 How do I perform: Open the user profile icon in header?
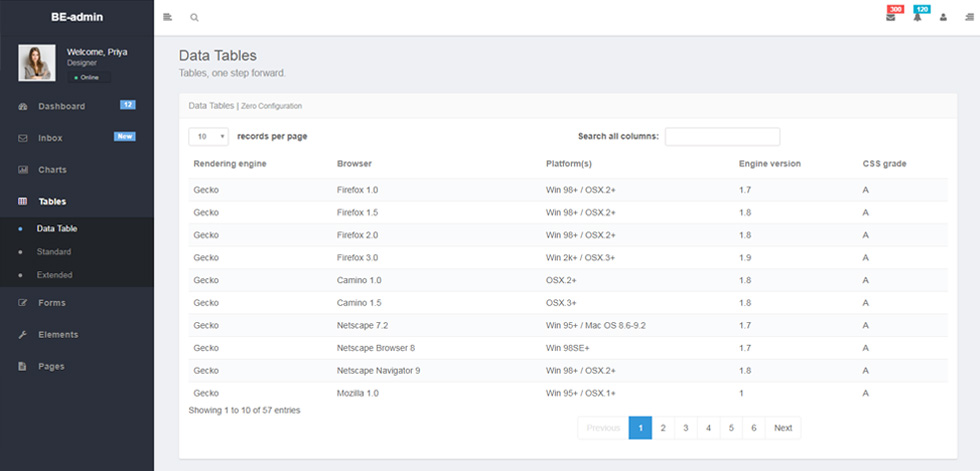[x=943, y=17]
